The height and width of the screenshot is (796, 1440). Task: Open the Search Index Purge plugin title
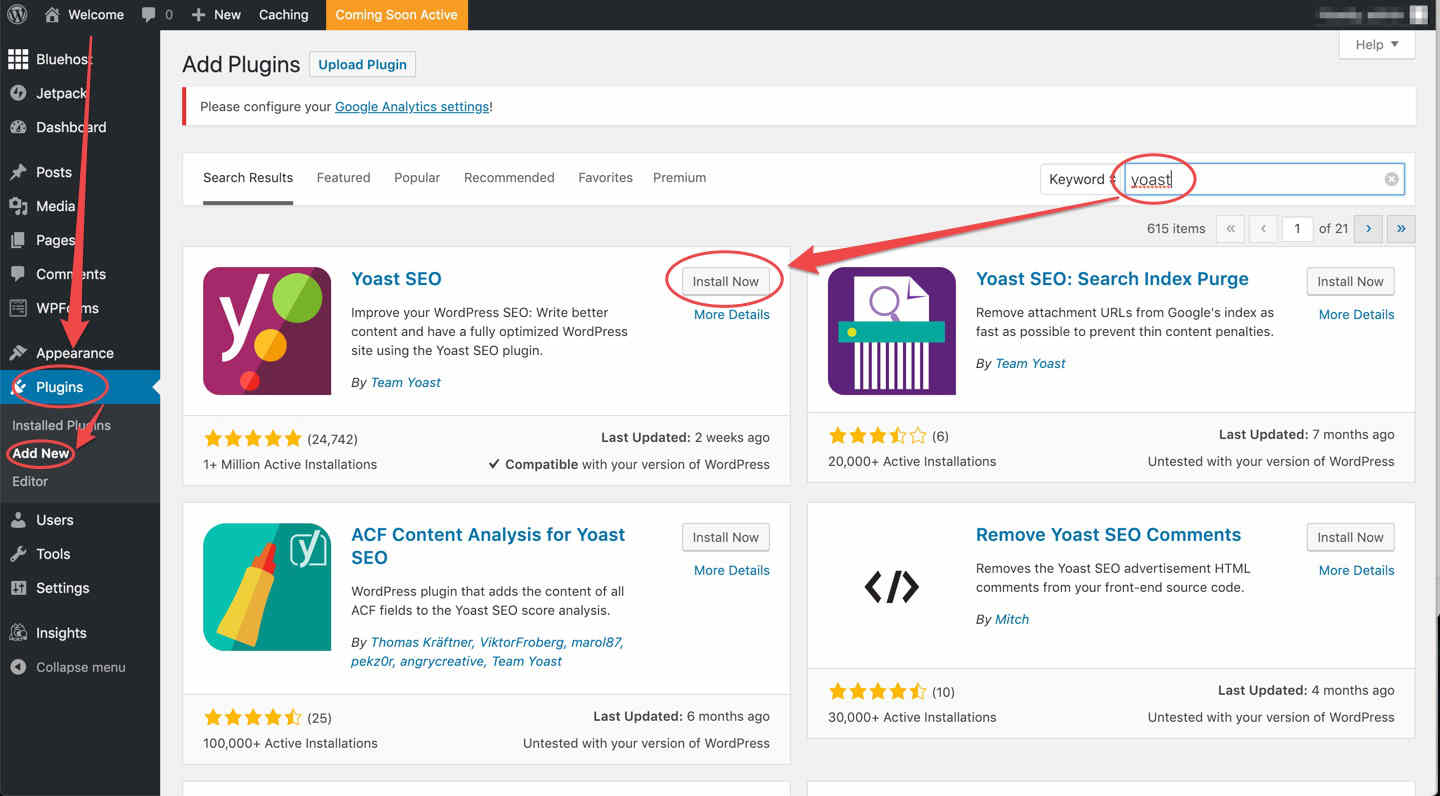[1112, 279]
